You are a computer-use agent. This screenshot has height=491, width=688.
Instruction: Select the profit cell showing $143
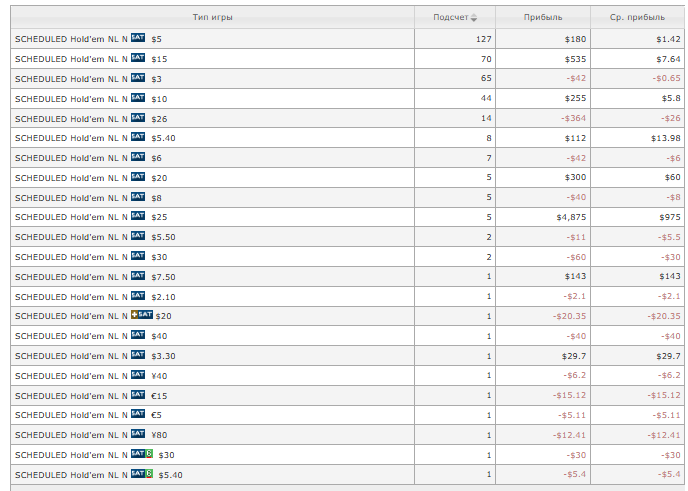coord(543,276)
